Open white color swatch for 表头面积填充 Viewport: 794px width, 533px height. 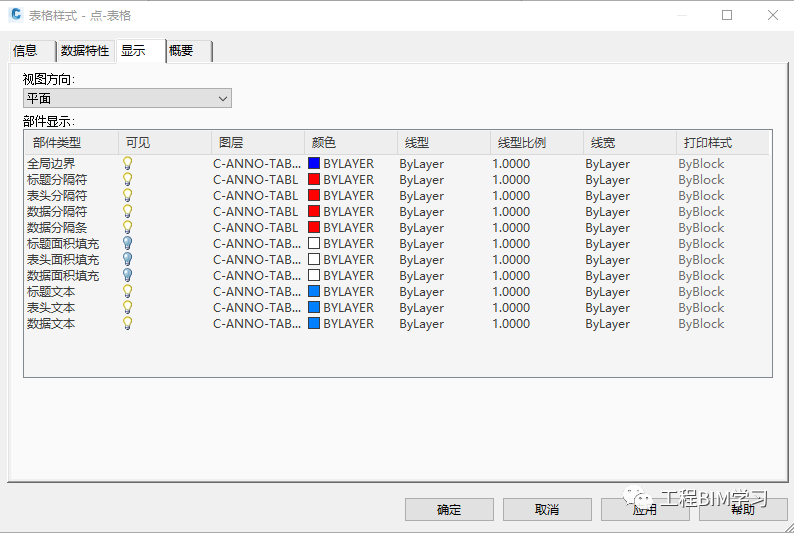coord(314,259)
